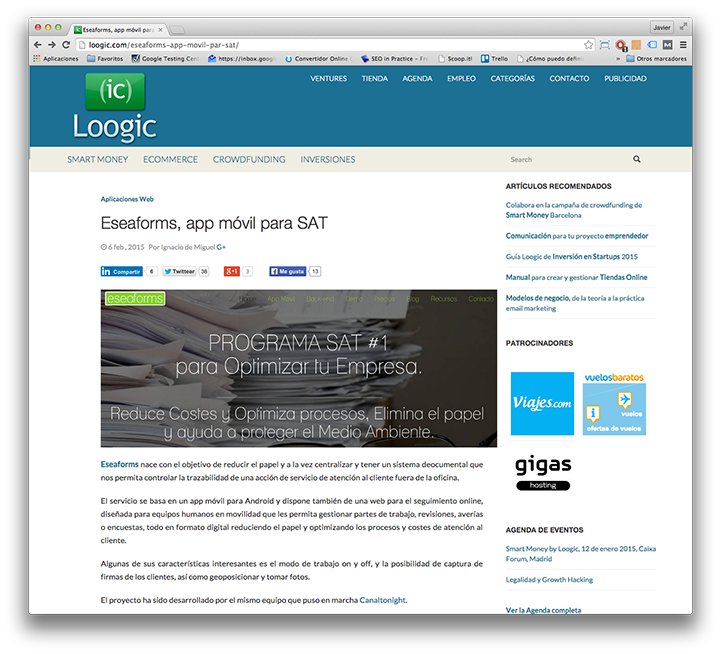
Task: Open the Scoop.it! bookmark
Action: (455, 58)
